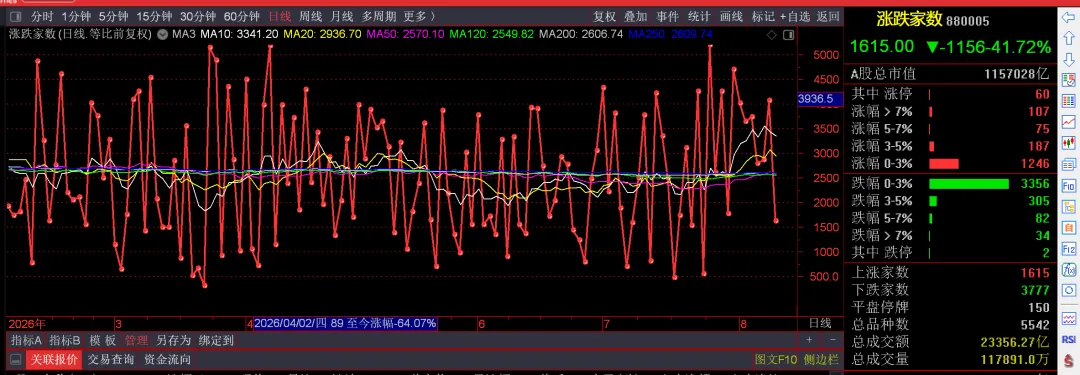Select the 60分钟 period
This screenshot has width=1080, height=375.
pyautogui.click(x=242, y=16)
